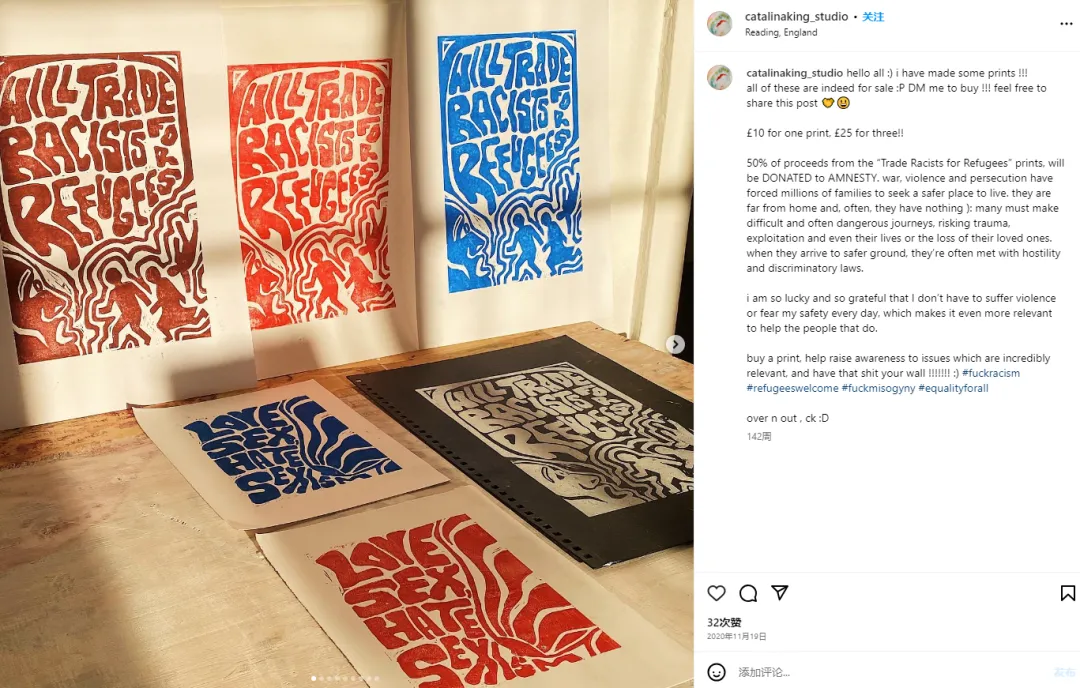Open catalinaking_studio header profile avatar

click(x=720, y=23)
